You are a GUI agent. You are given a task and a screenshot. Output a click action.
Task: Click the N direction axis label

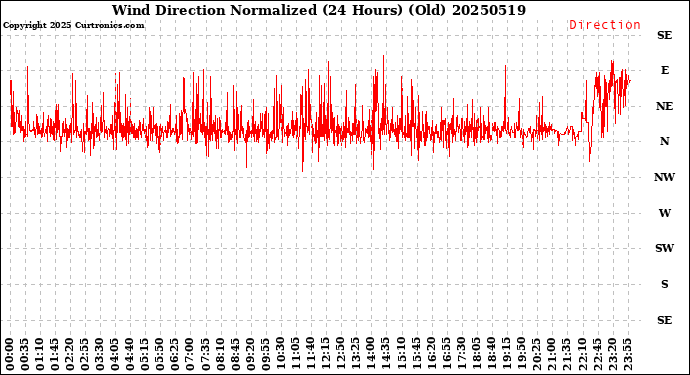(x=664, y=141)
